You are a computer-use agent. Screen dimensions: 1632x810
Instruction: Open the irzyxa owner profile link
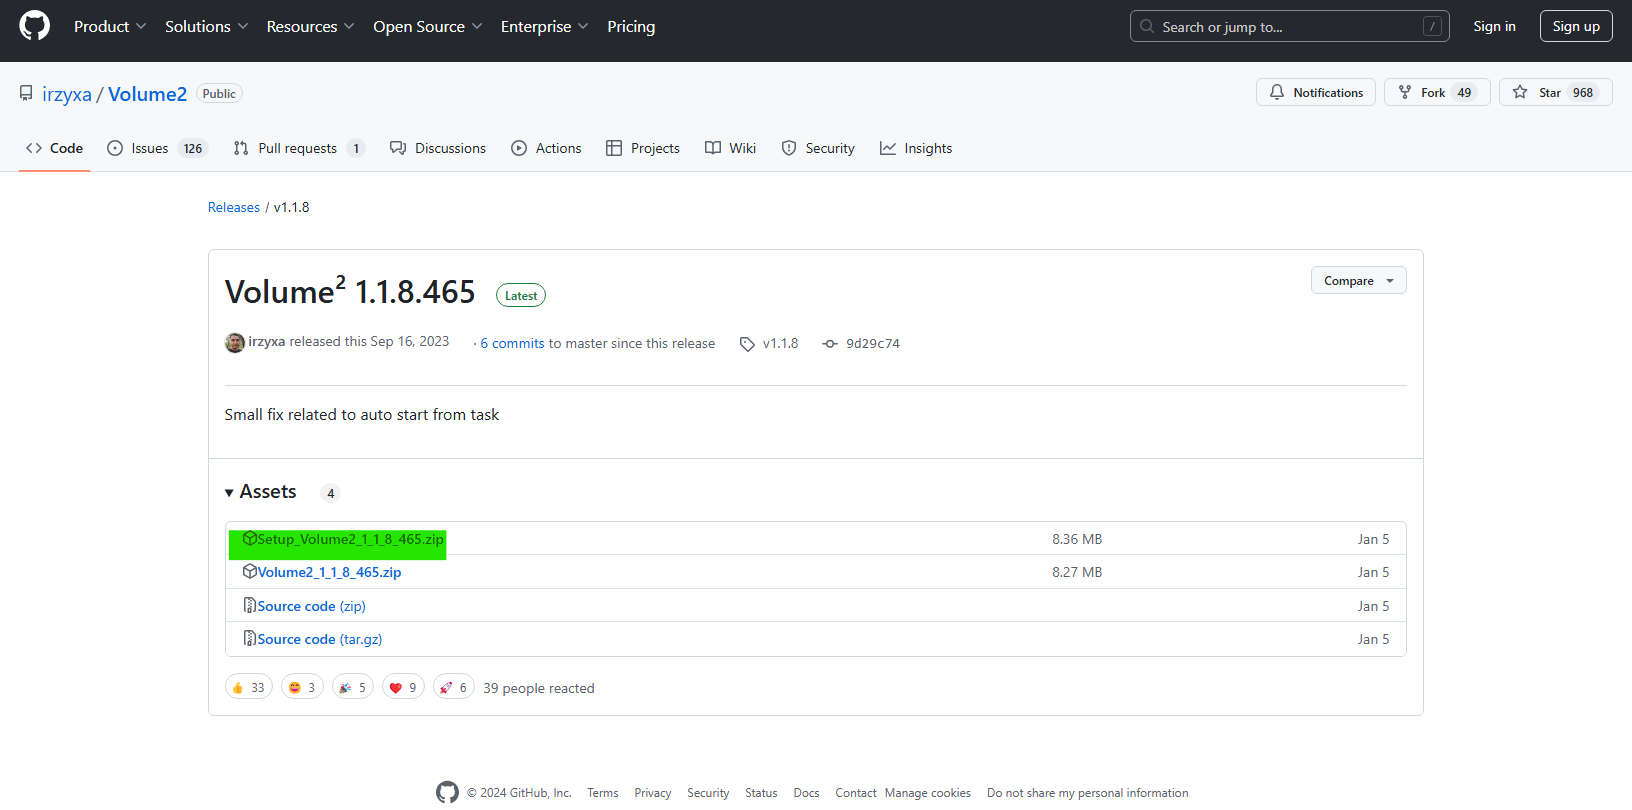pyautogui.click(x=67, y=94)
